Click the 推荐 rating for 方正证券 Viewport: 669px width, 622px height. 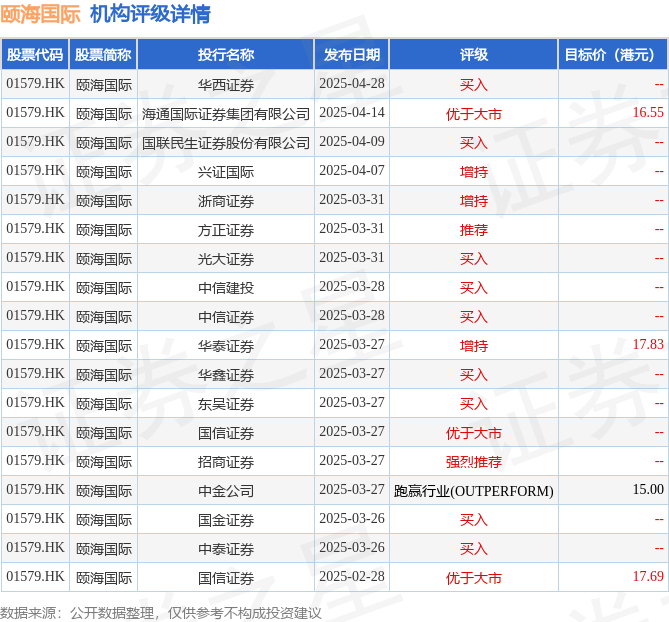click(474, 230)
